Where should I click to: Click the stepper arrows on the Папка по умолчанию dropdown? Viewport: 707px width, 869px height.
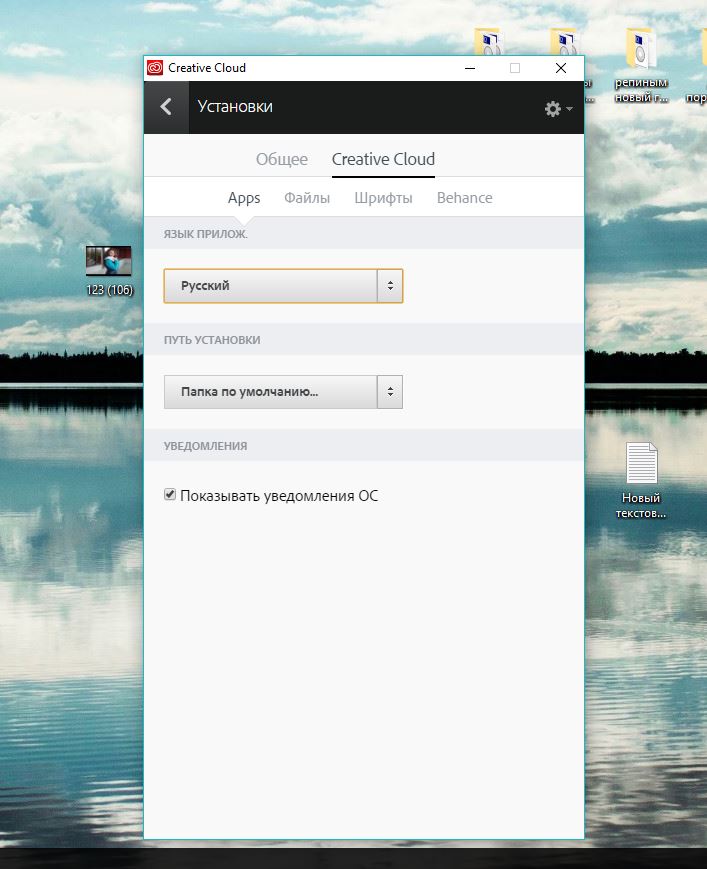pos(390,392)
